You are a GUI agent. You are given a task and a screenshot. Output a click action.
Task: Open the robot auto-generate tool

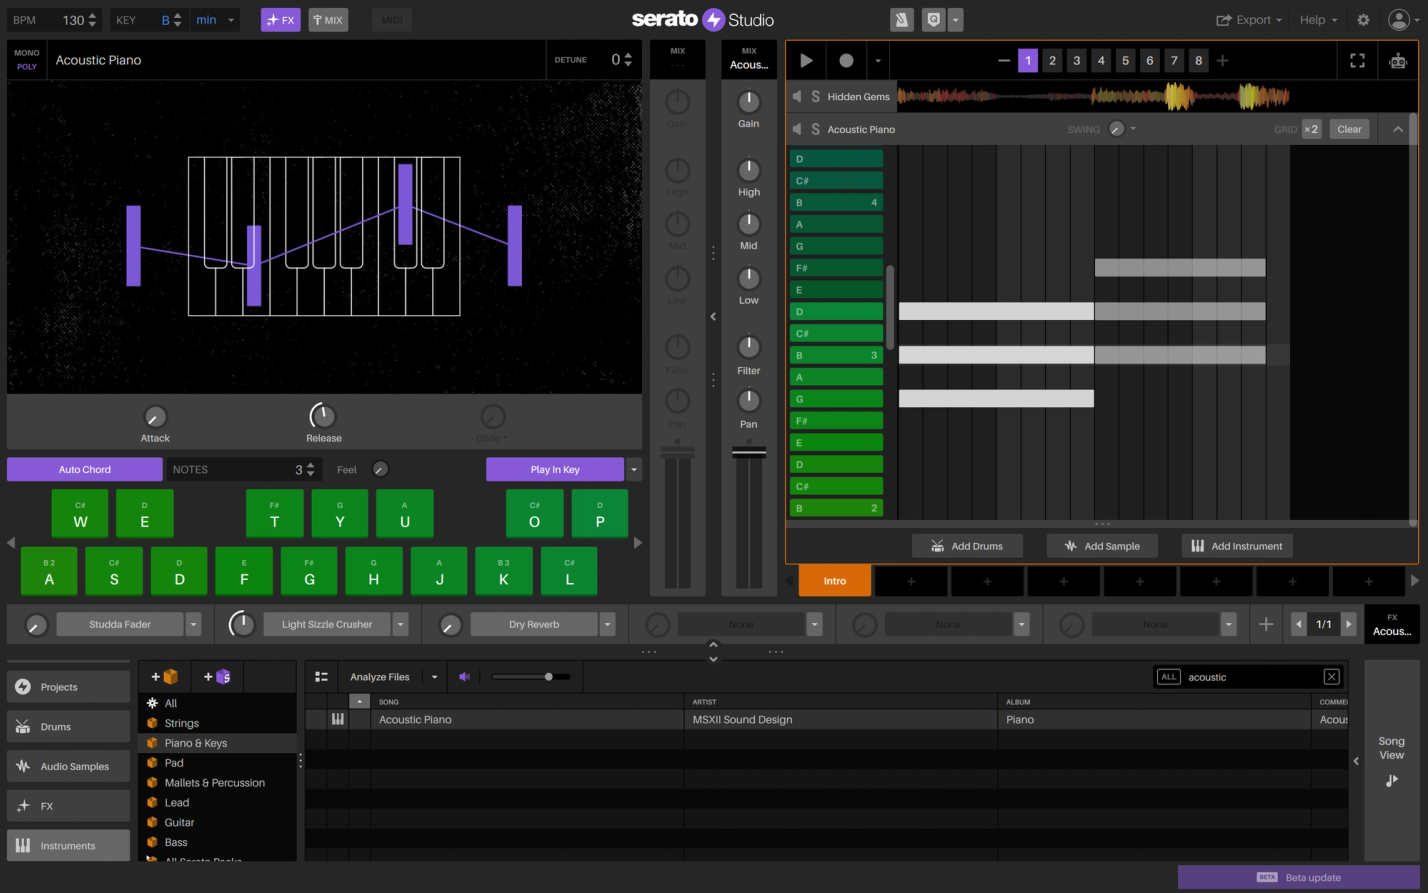(x=1397, y=60)
